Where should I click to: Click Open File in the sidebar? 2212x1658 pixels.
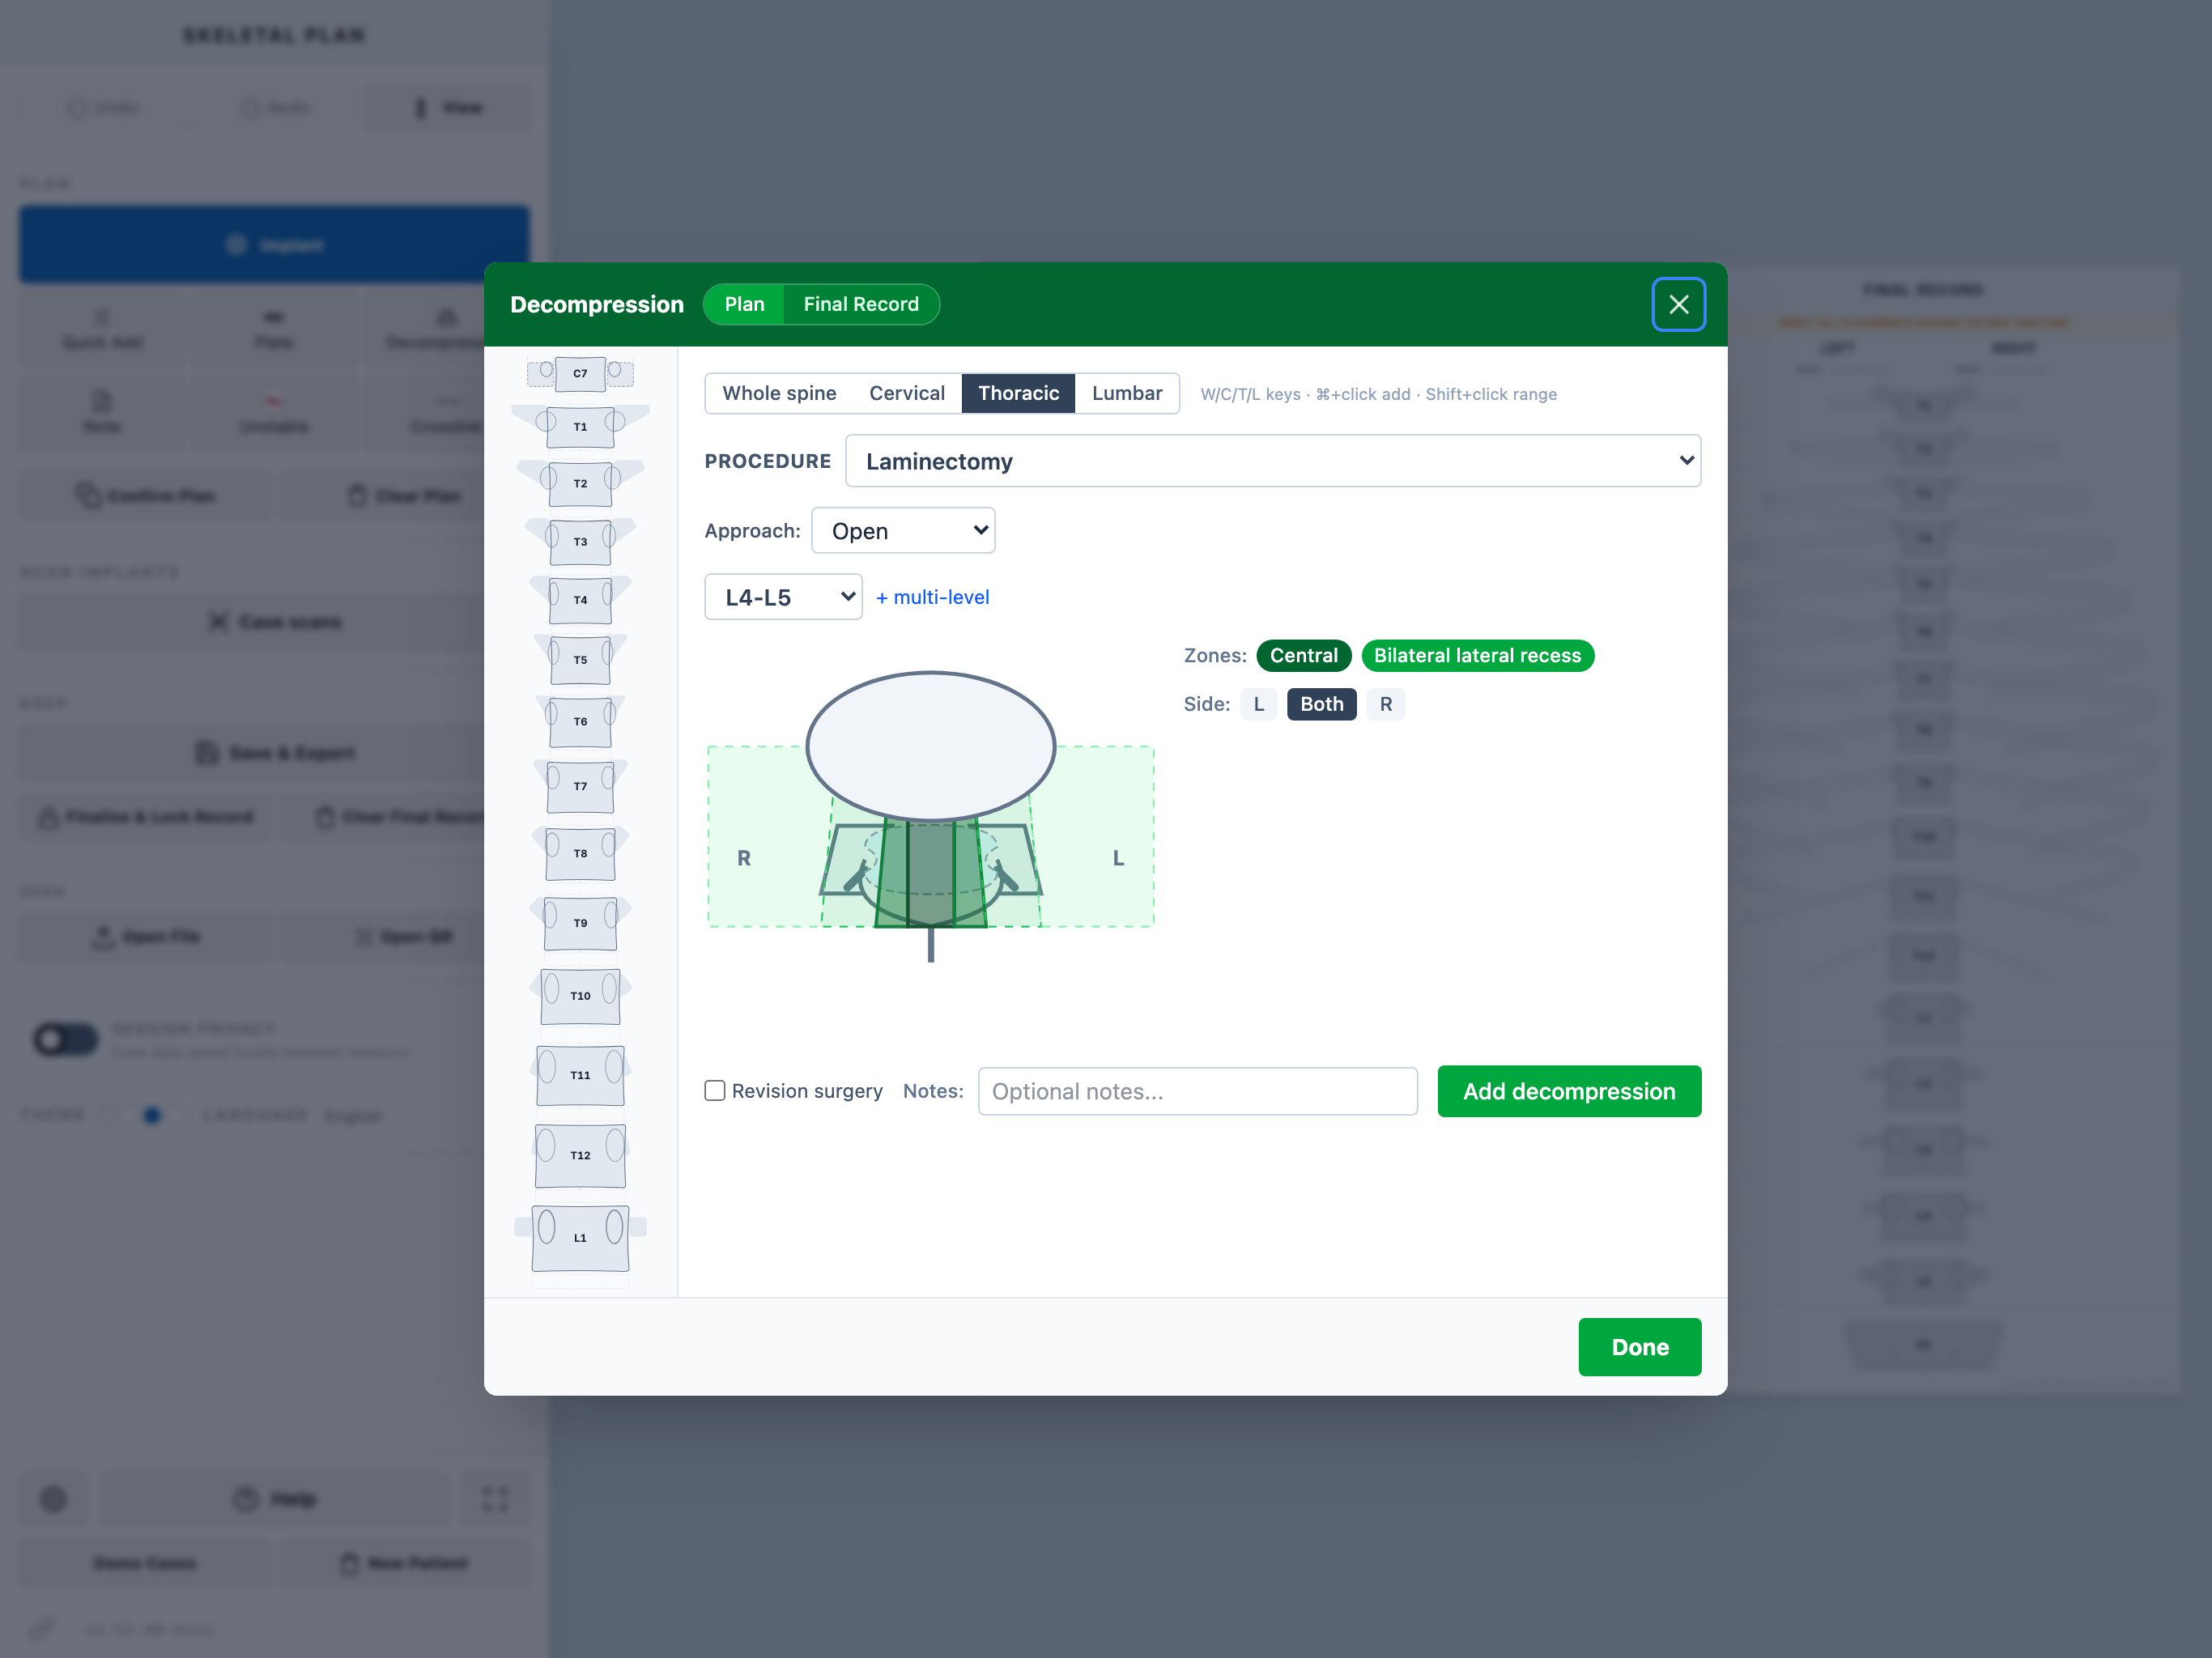pyautogui.click(x=145, y=937)
